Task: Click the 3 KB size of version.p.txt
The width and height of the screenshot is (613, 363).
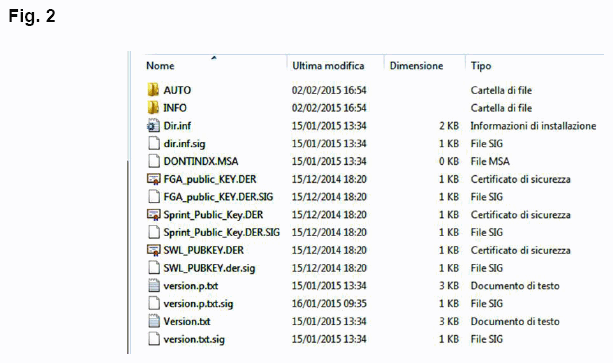Action: pyautogui.click(x=449, y=286)
